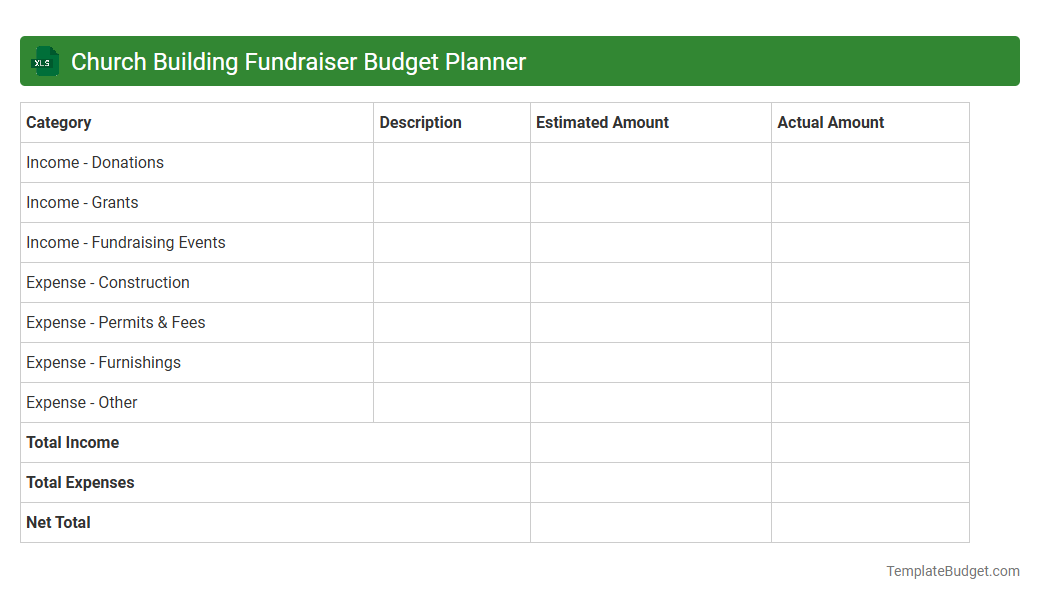
Task: Click the Actual Amount cell for Construction
Action: click(x=870, y=282)
